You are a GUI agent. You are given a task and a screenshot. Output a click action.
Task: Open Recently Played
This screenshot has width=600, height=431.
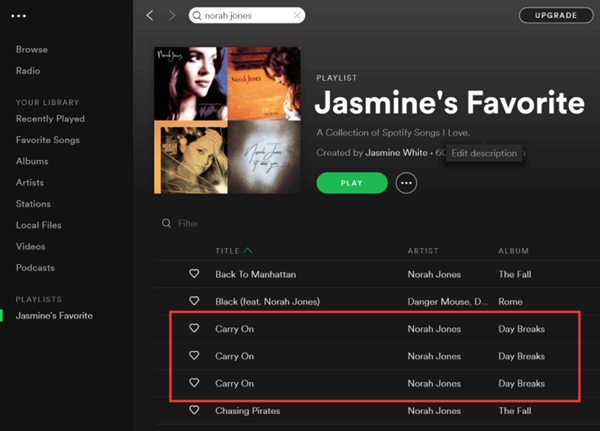pos(50,119)
